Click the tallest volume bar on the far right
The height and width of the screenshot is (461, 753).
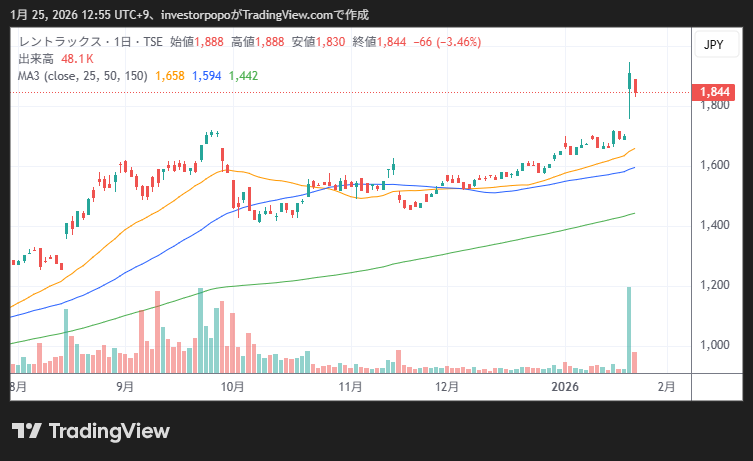[x=629, y=330]
